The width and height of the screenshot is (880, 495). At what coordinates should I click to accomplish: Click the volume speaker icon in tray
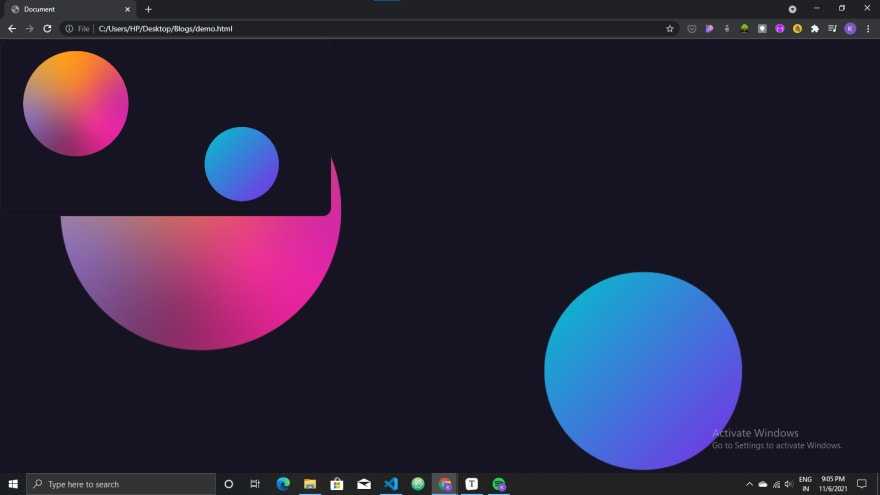click(x=789, y=484)
